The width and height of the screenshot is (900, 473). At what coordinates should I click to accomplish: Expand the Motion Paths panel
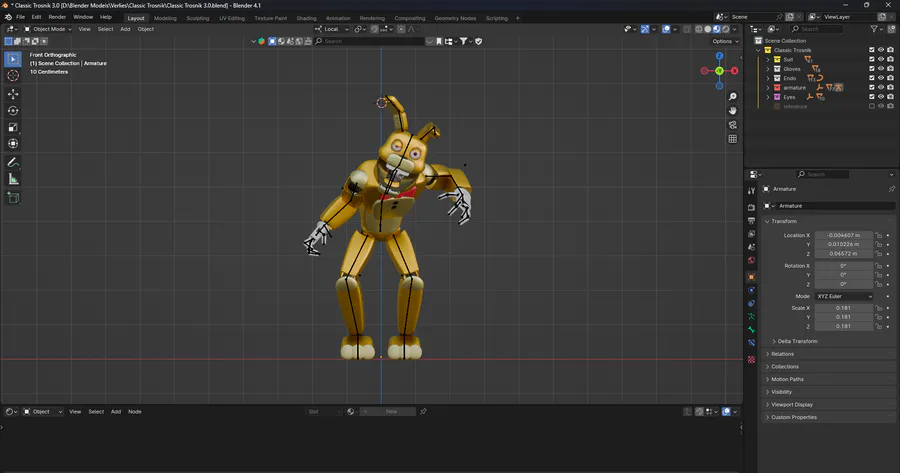(787, 379)
